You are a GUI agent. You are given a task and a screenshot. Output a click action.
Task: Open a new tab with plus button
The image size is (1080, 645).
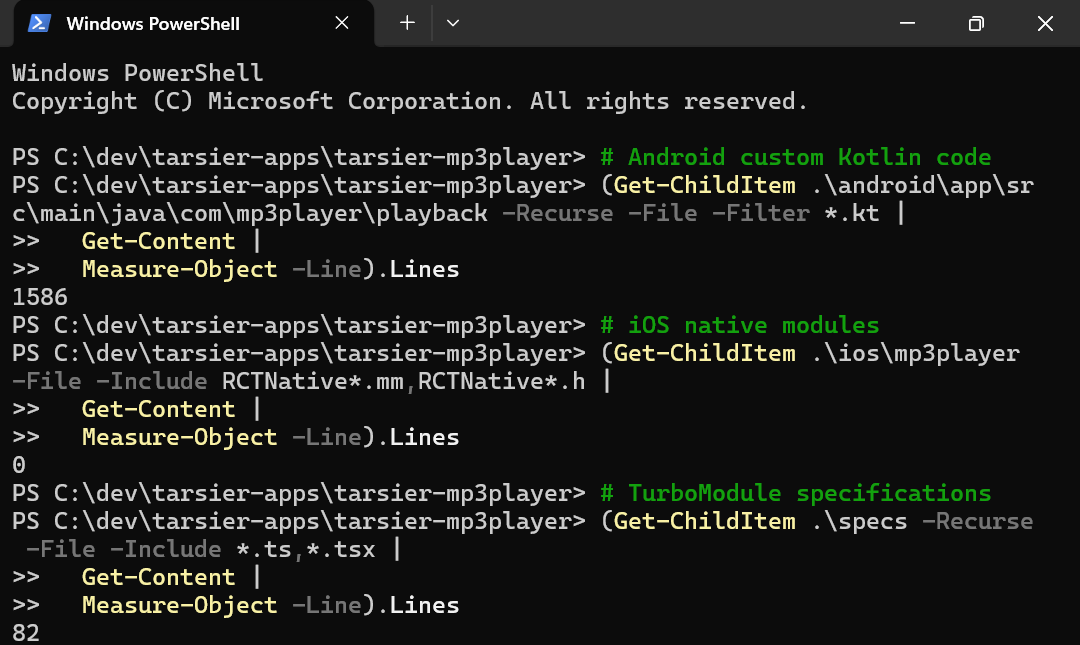[407, 23]
